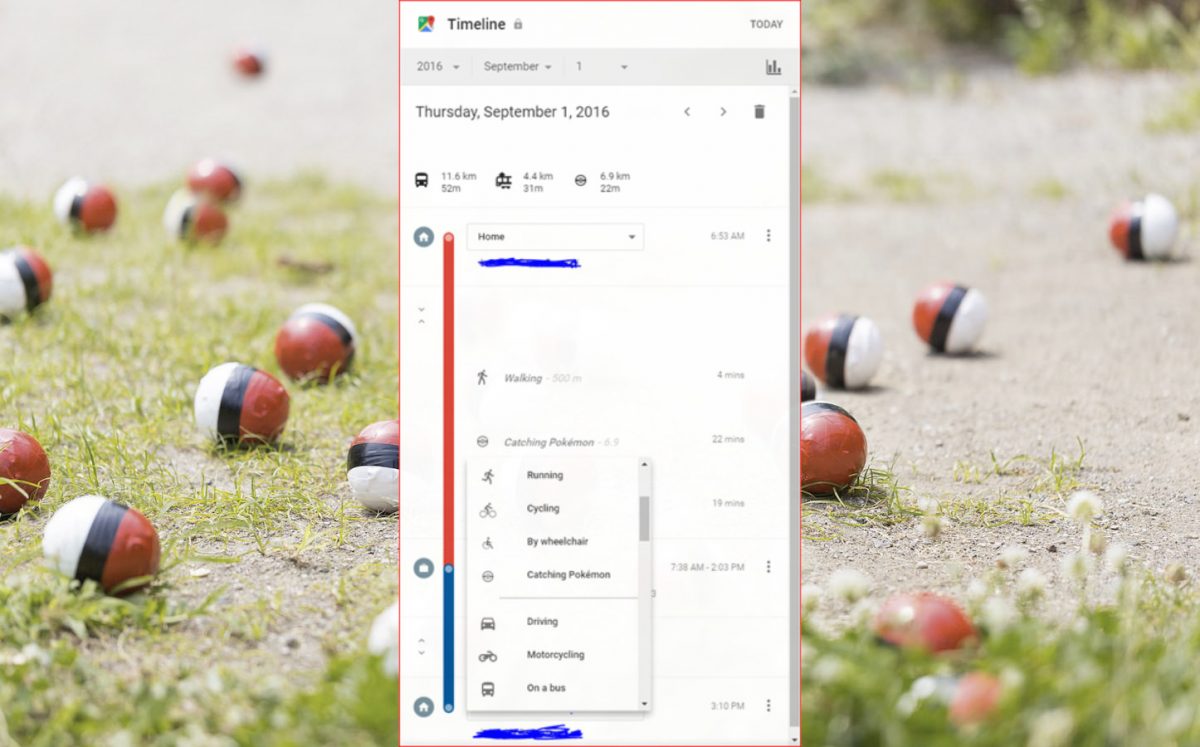
Task: Open the 2016 year dropdown
Action: pyautogui.click(x=438, y=67)
